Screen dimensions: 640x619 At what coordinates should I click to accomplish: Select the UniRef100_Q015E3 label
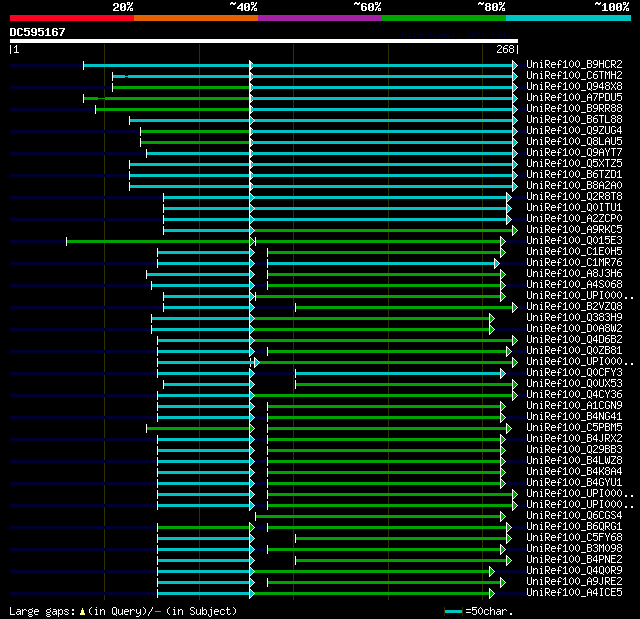click(574, 241)
